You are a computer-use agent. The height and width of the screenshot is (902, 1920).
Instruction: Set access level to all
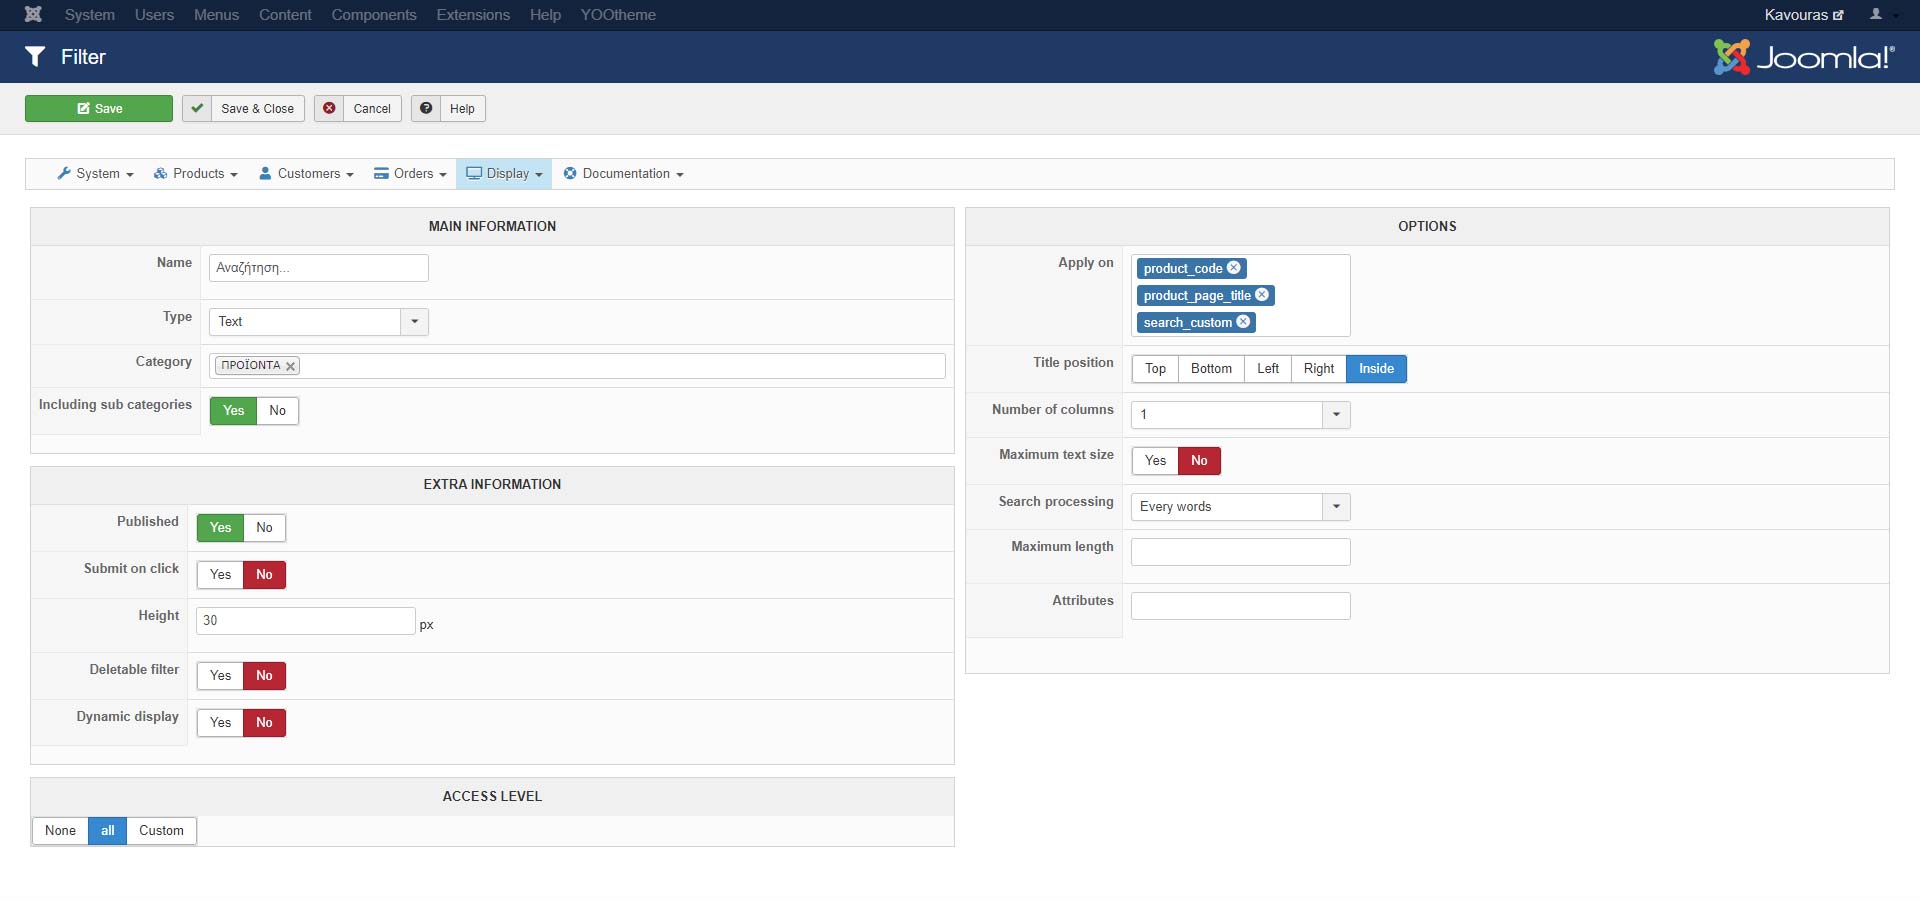click(x=108, y=831)
